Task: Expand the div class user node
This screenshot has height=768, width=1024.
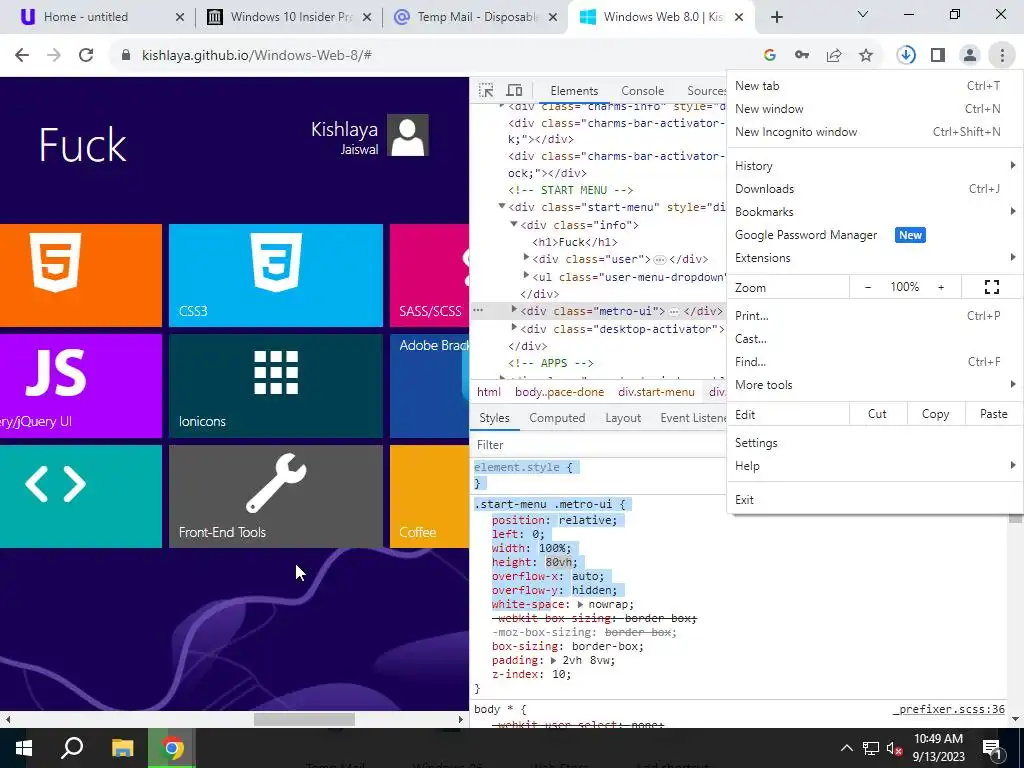Action: coord(526,258)
